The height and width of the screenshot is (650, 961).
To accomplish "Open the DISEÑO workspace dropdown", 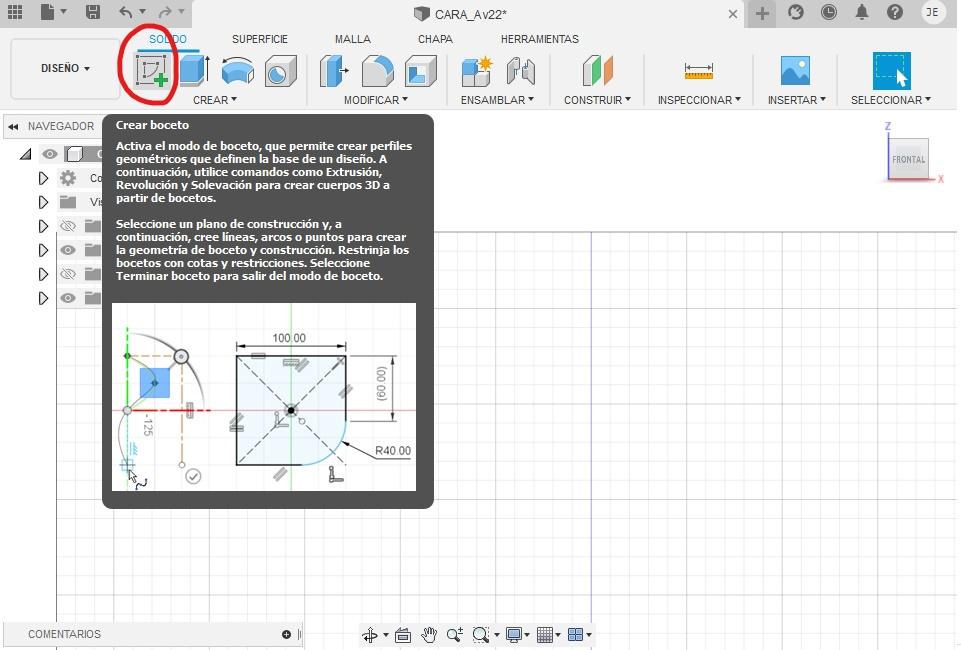I will point(66,68).
